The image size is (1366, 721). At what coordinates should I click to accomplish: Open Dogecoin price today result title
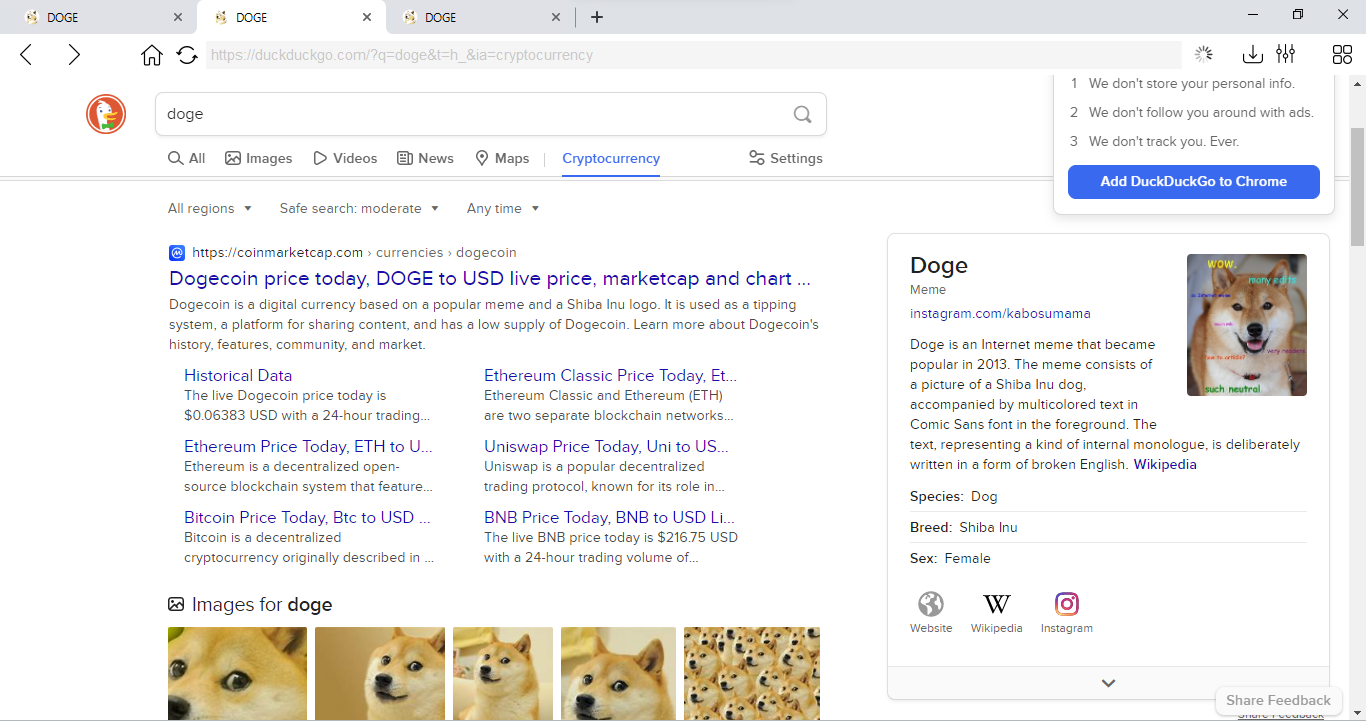pos(490,278)
